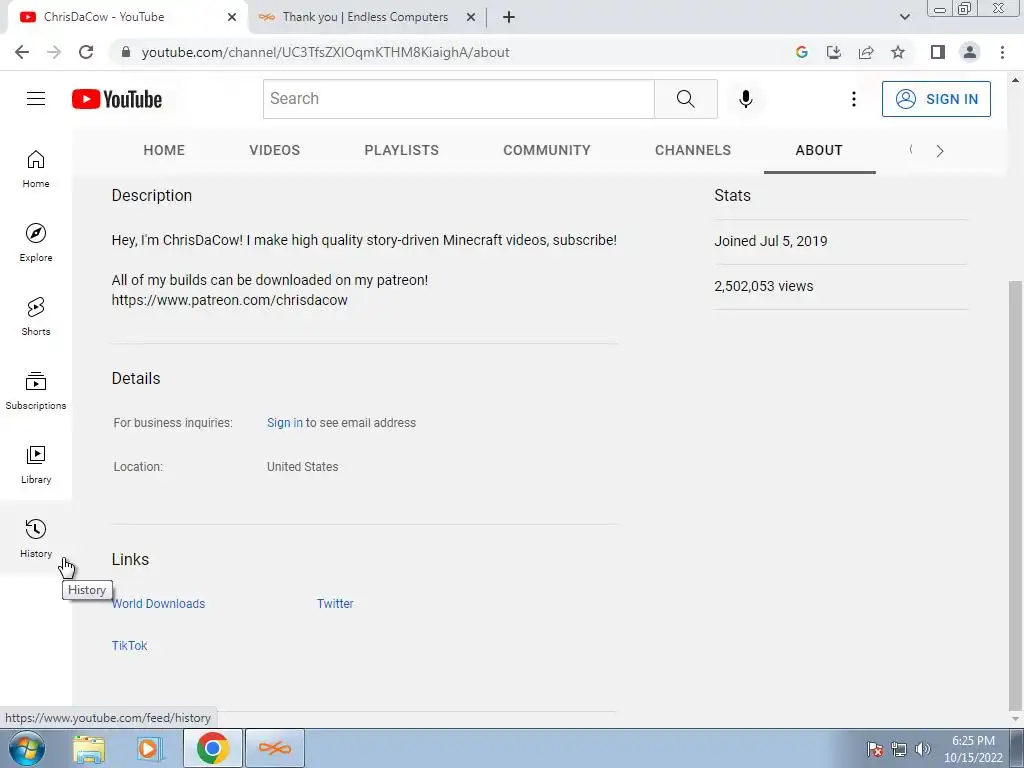The width and height of the screenshot is (1024, 768).
Task: Switch to the COMMUNITY channel tab
Action: coord(547,150)
